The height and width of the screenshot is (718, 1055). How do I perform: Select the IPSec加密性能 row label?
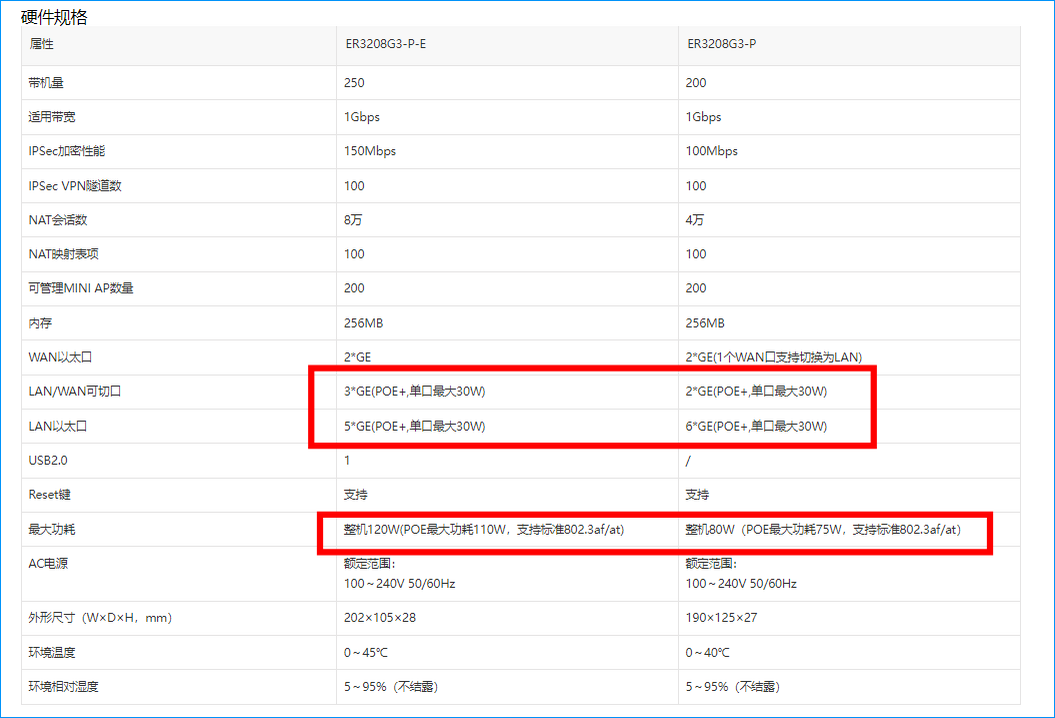pos(67,151)
